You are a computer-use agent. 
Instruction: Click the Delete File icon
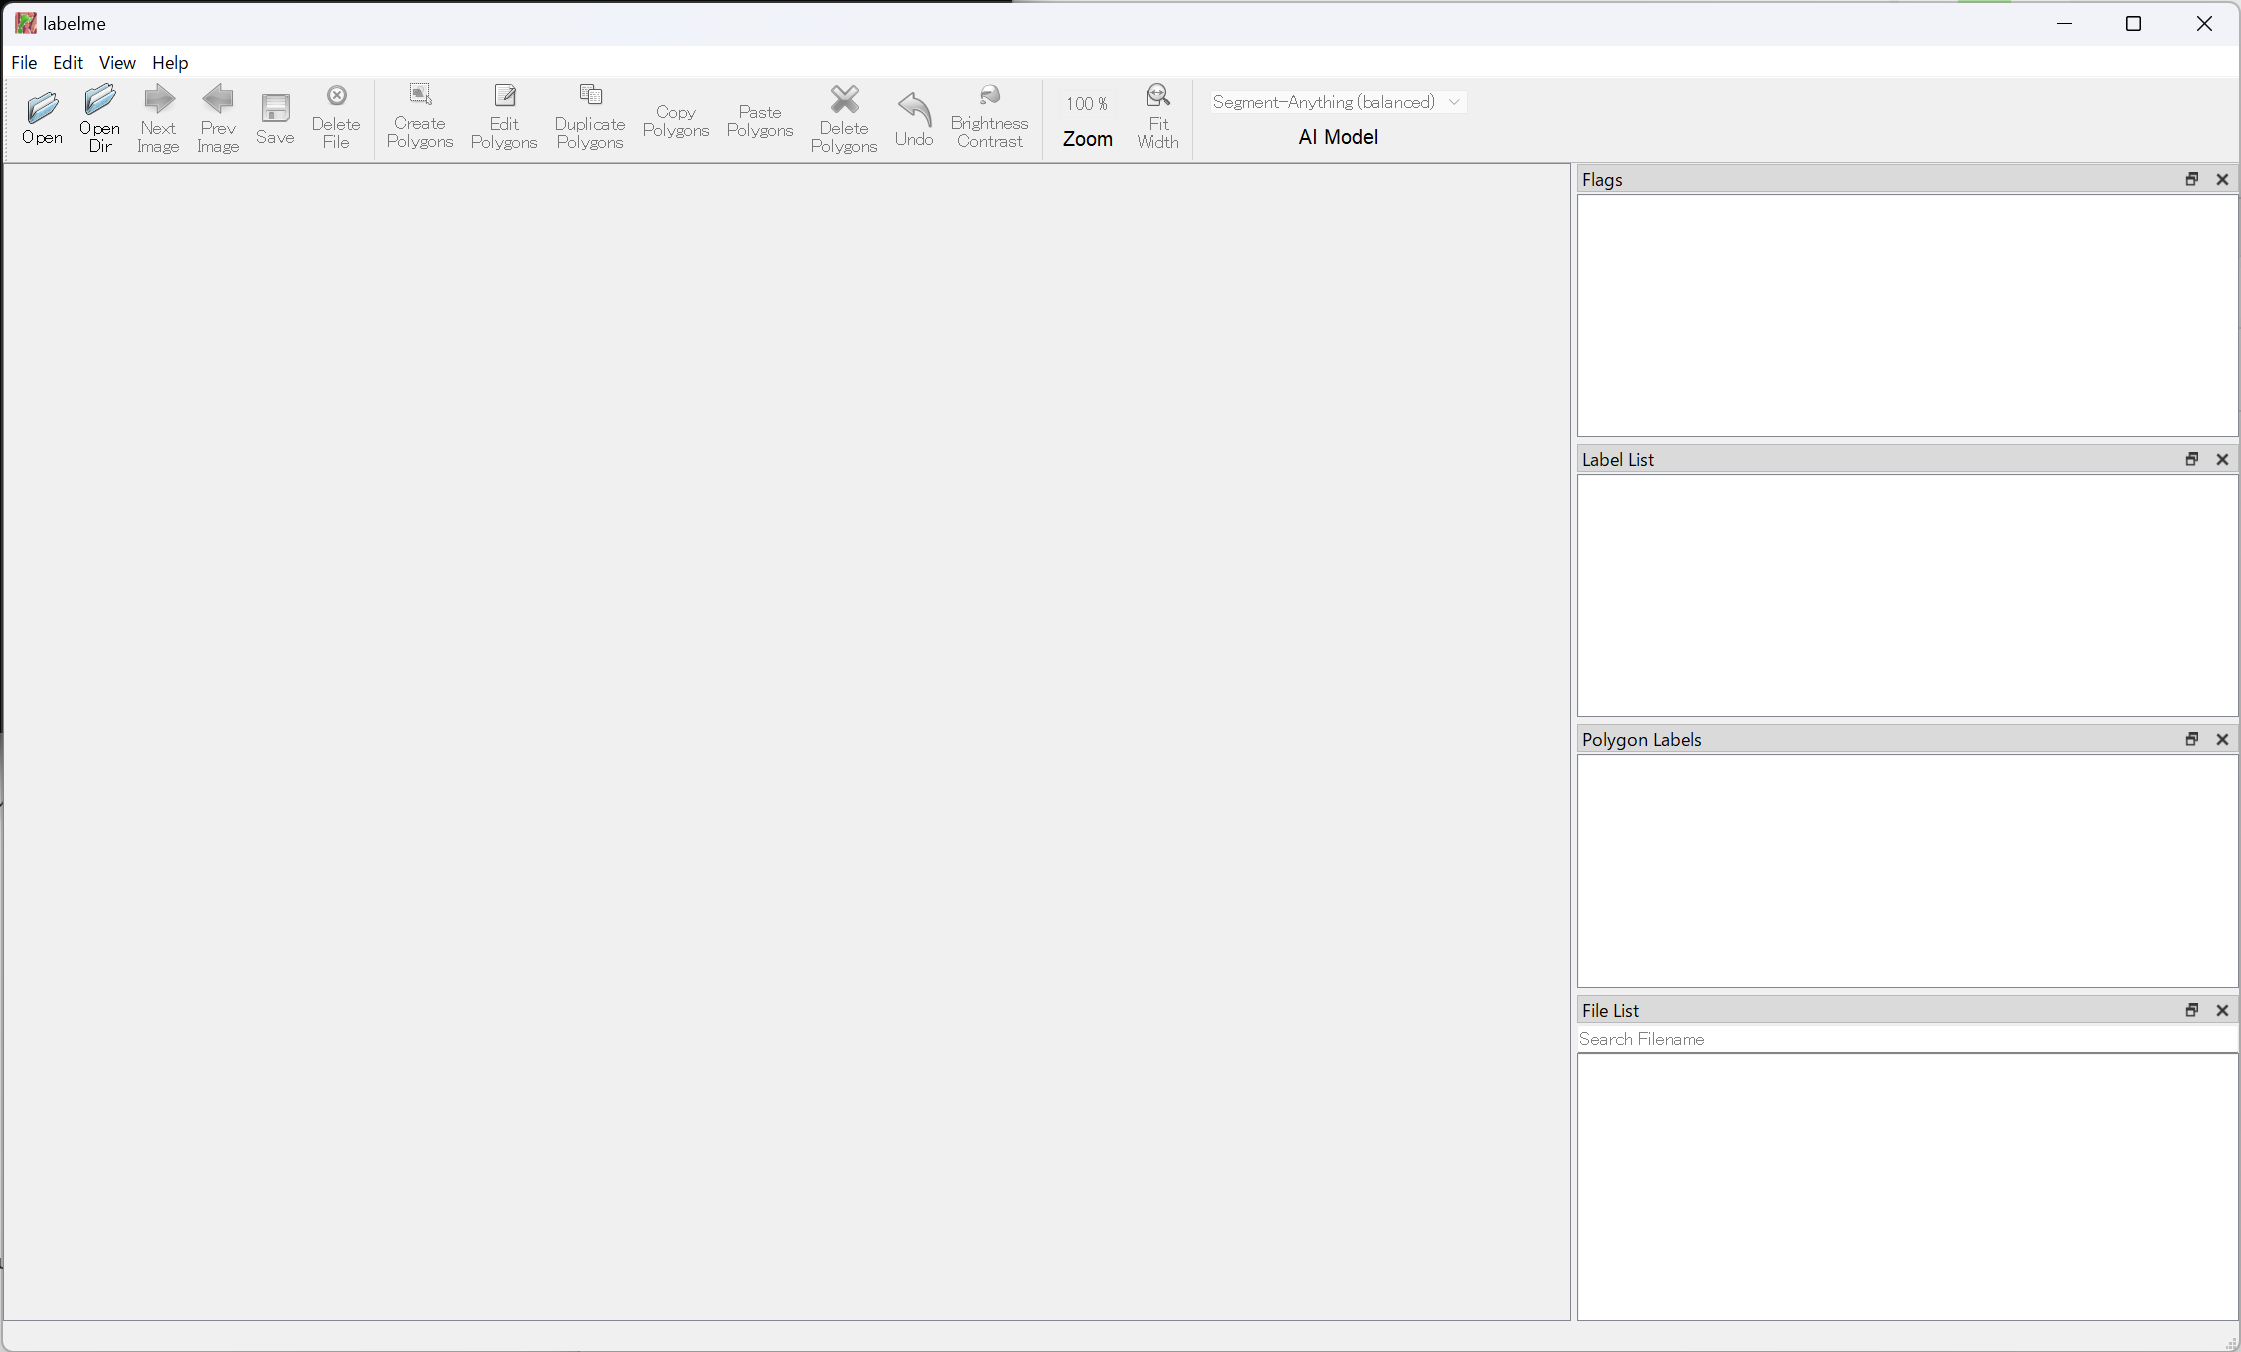(336, 96)
